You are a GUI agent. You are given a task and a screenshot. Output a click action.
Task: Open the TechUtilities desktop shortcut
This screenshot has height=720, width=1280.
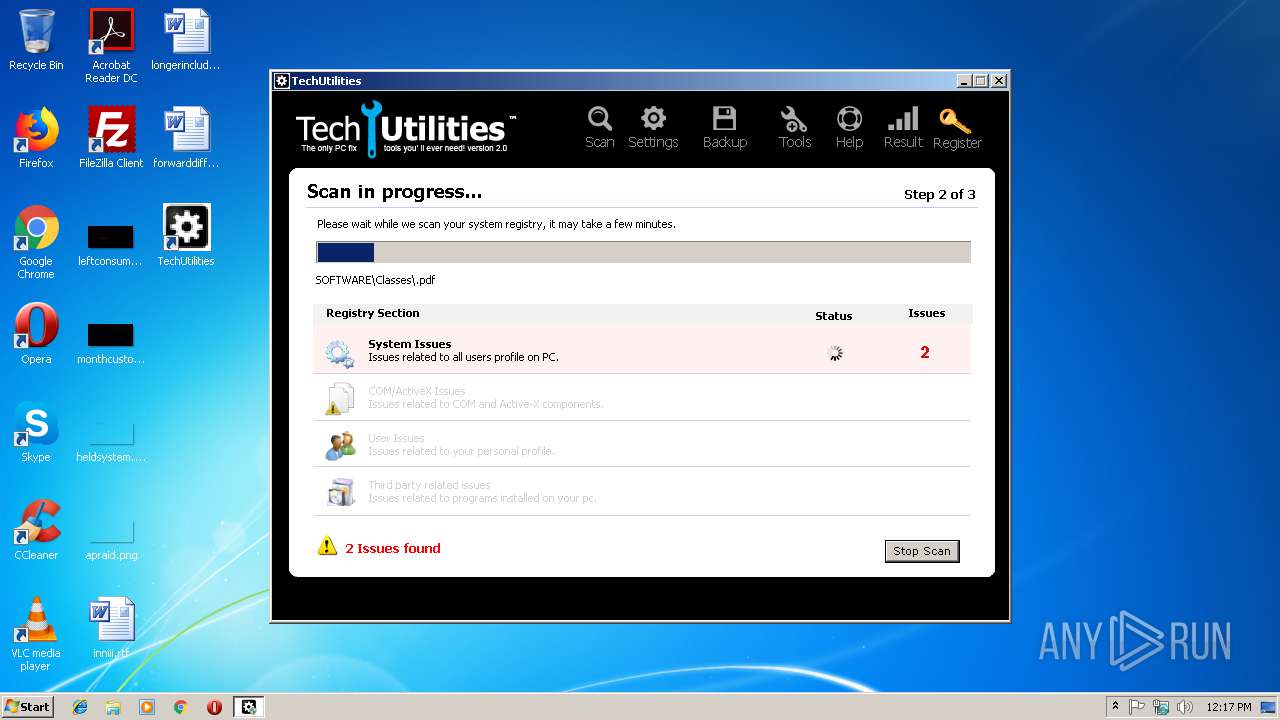pos(186,236)
